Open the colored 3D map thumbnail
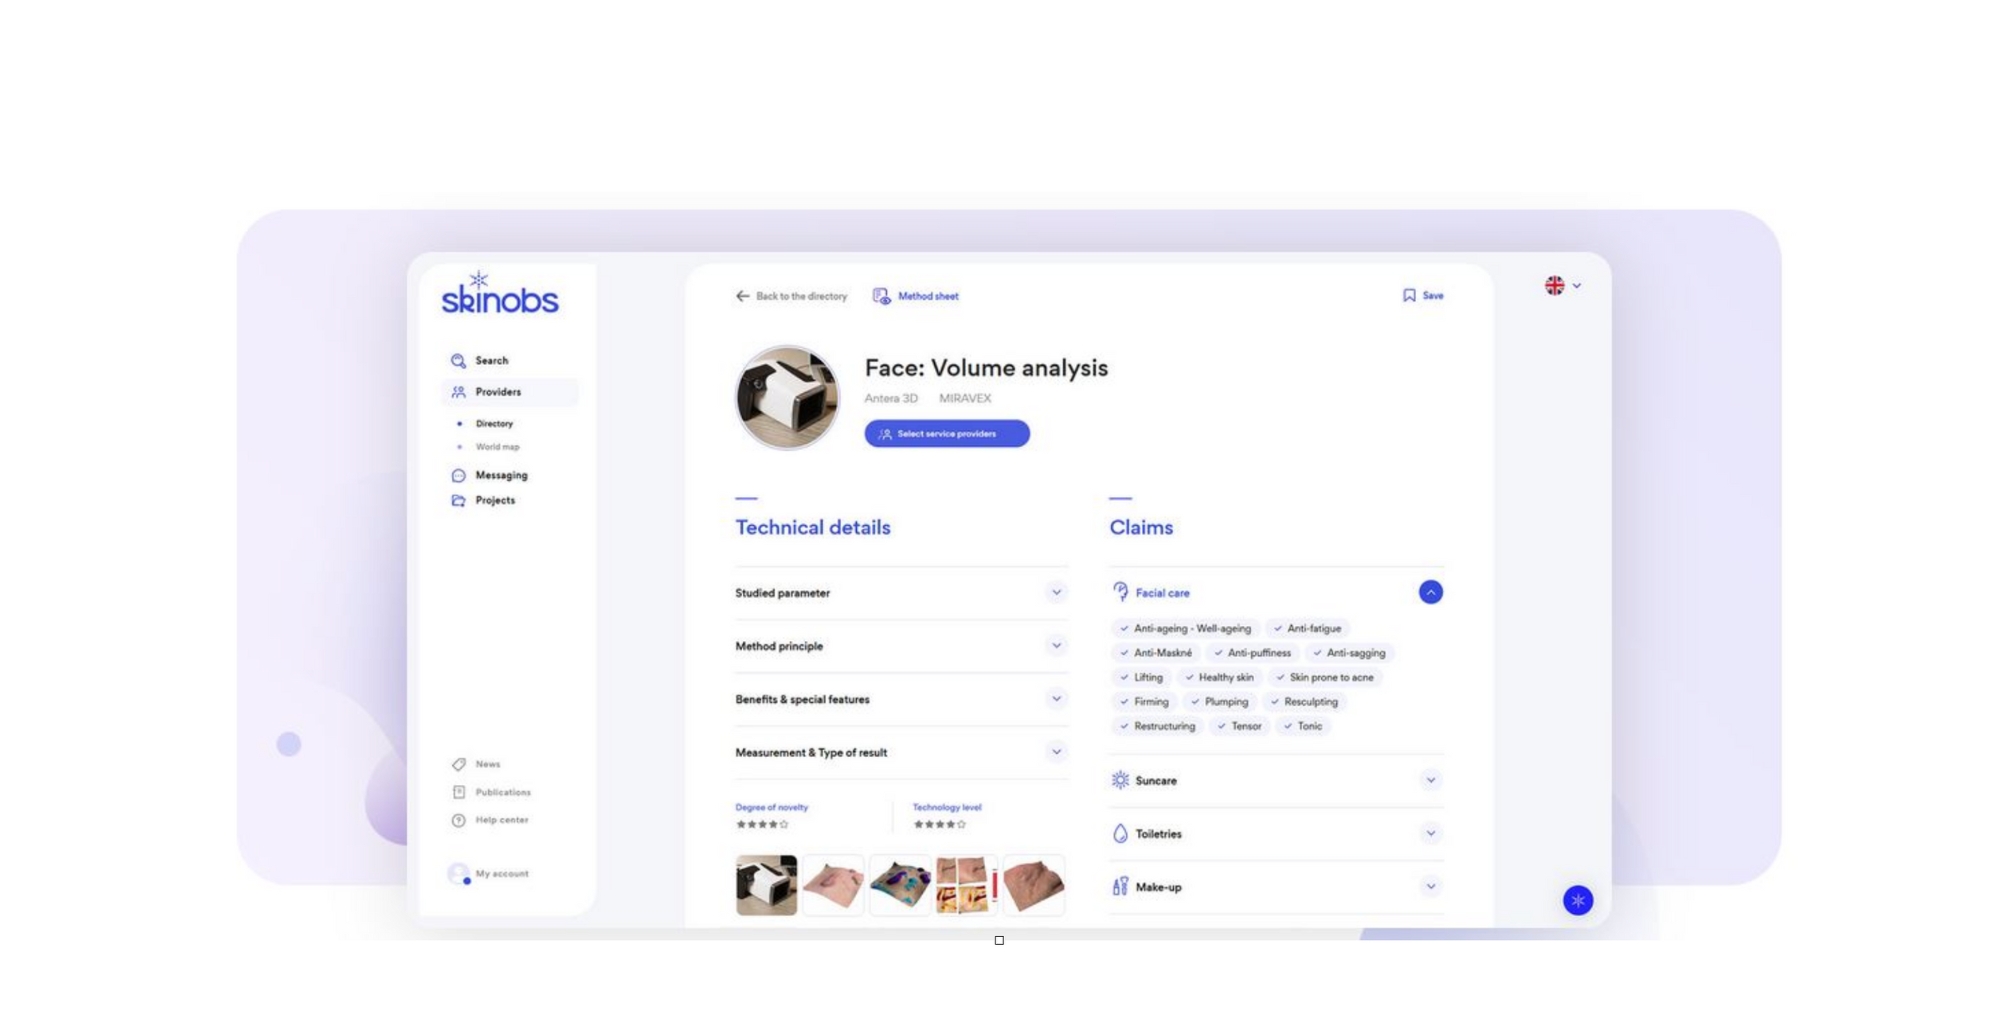The image size is (2000, 1034). coord(900,885)
